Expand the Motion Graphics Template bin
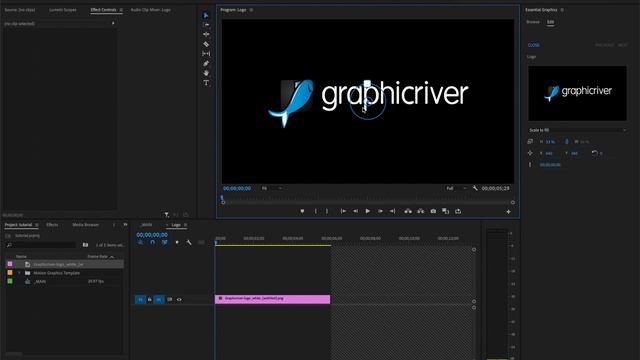The width and height of the screenshot is (640, 360). tap(19, 273)
